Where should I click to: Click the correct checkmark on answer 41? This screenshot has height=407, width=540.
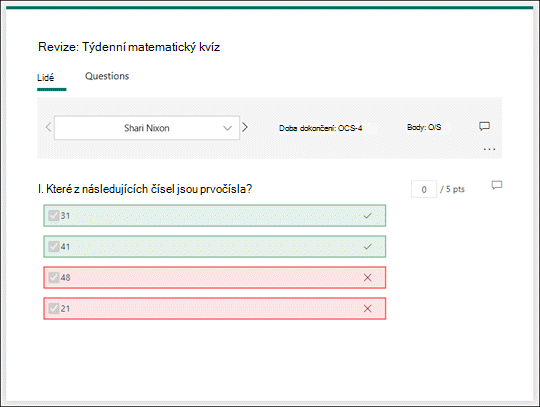(x=367, y=247)
